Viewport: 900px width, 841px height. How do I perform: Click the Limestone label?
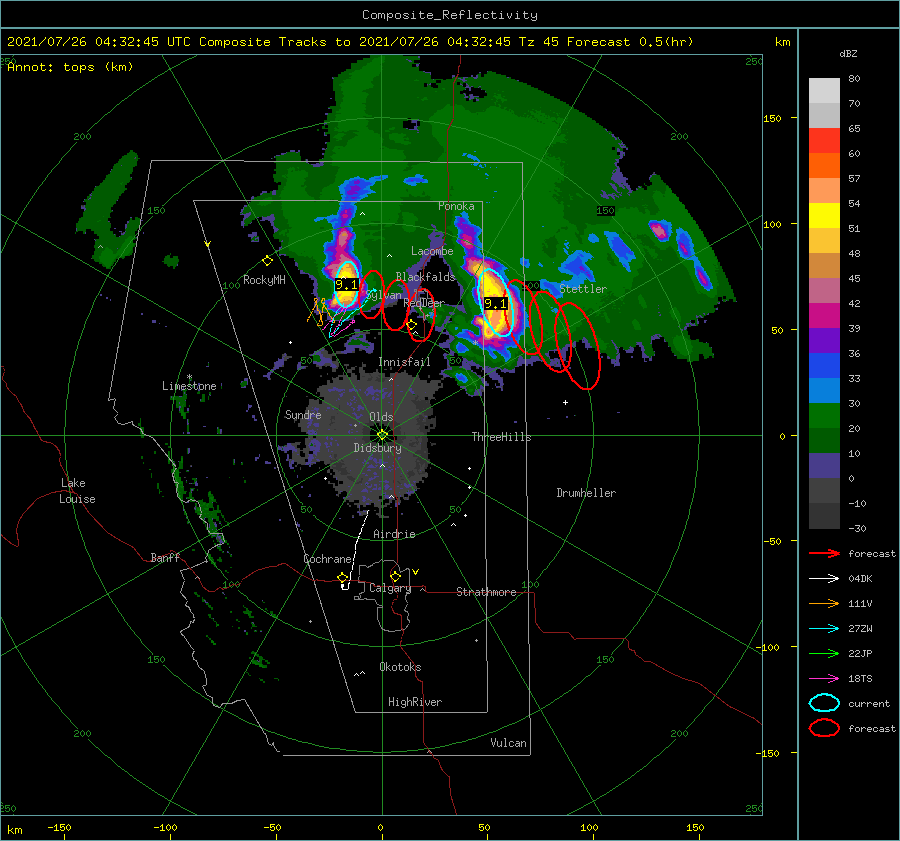click(x=189, y=386)
